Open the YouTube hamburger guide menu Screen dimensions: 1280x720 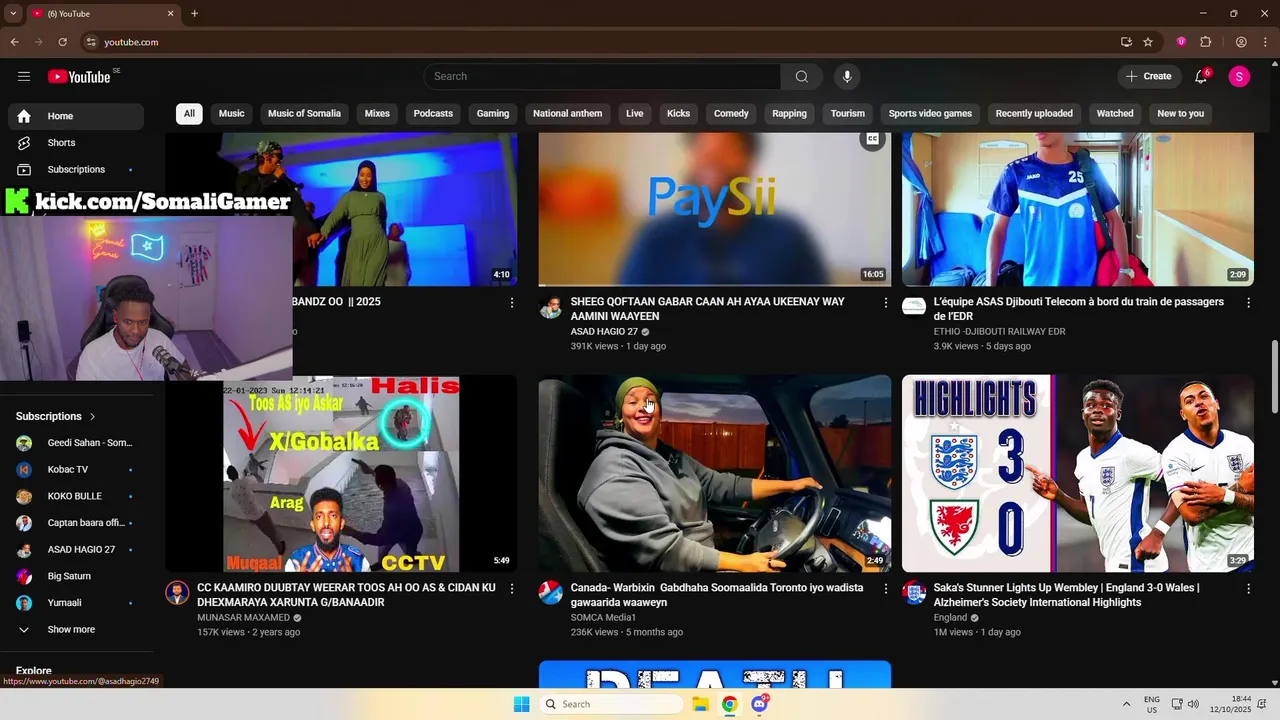click(x=24, y=76)
